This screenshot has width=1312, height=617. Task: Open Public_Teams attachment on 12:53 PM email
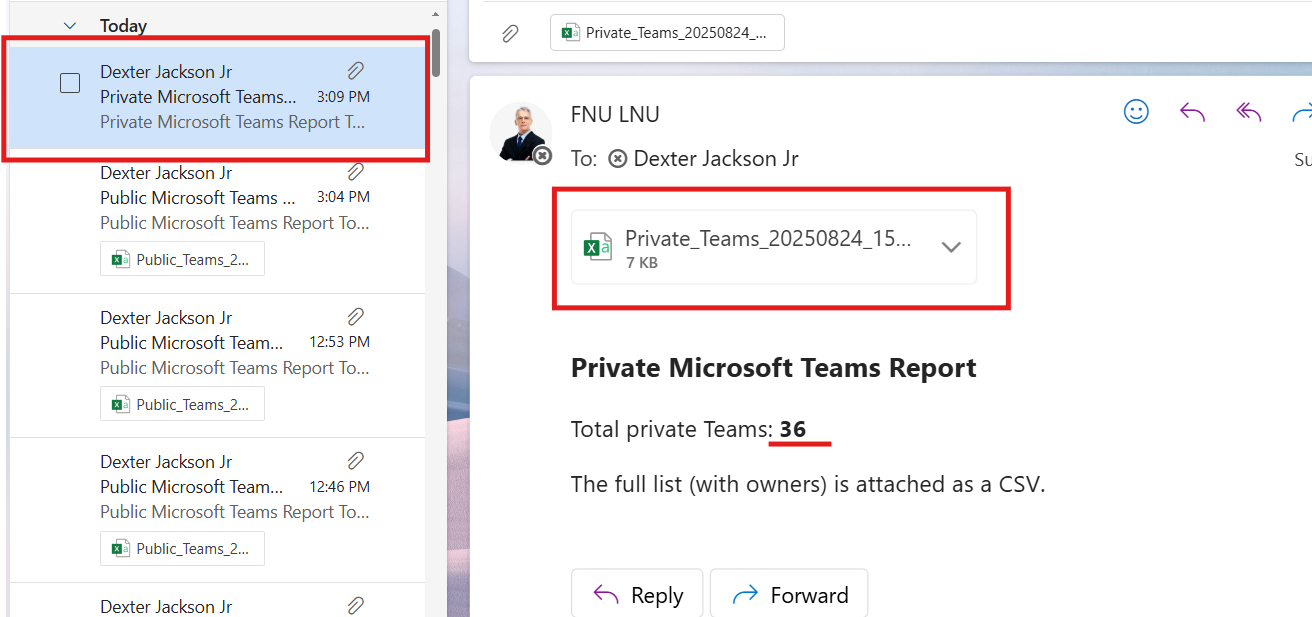182,404
